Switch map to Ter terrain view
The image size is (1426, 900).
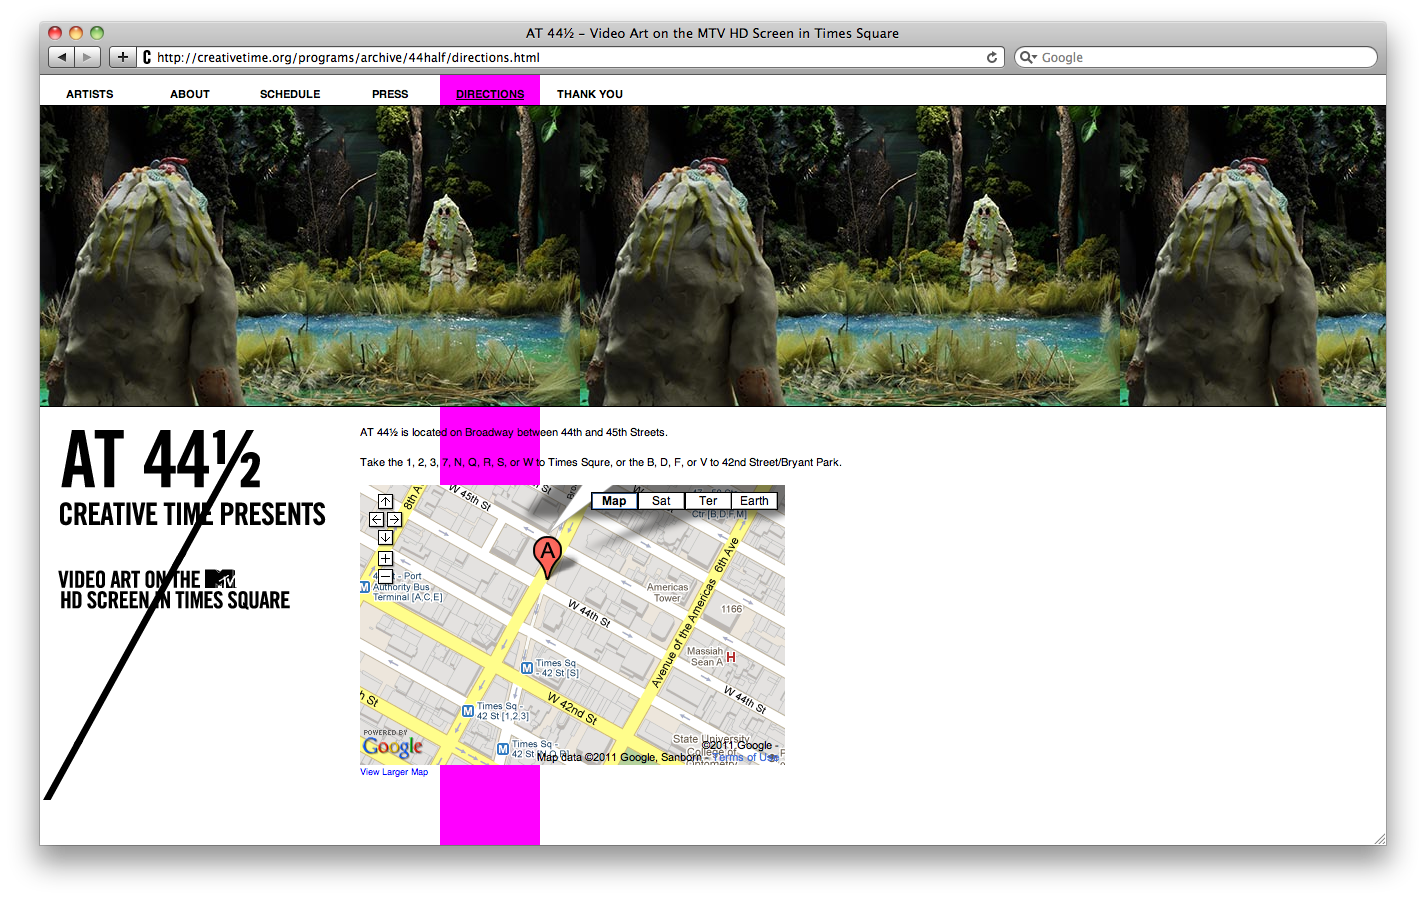(x=708, y=501)
